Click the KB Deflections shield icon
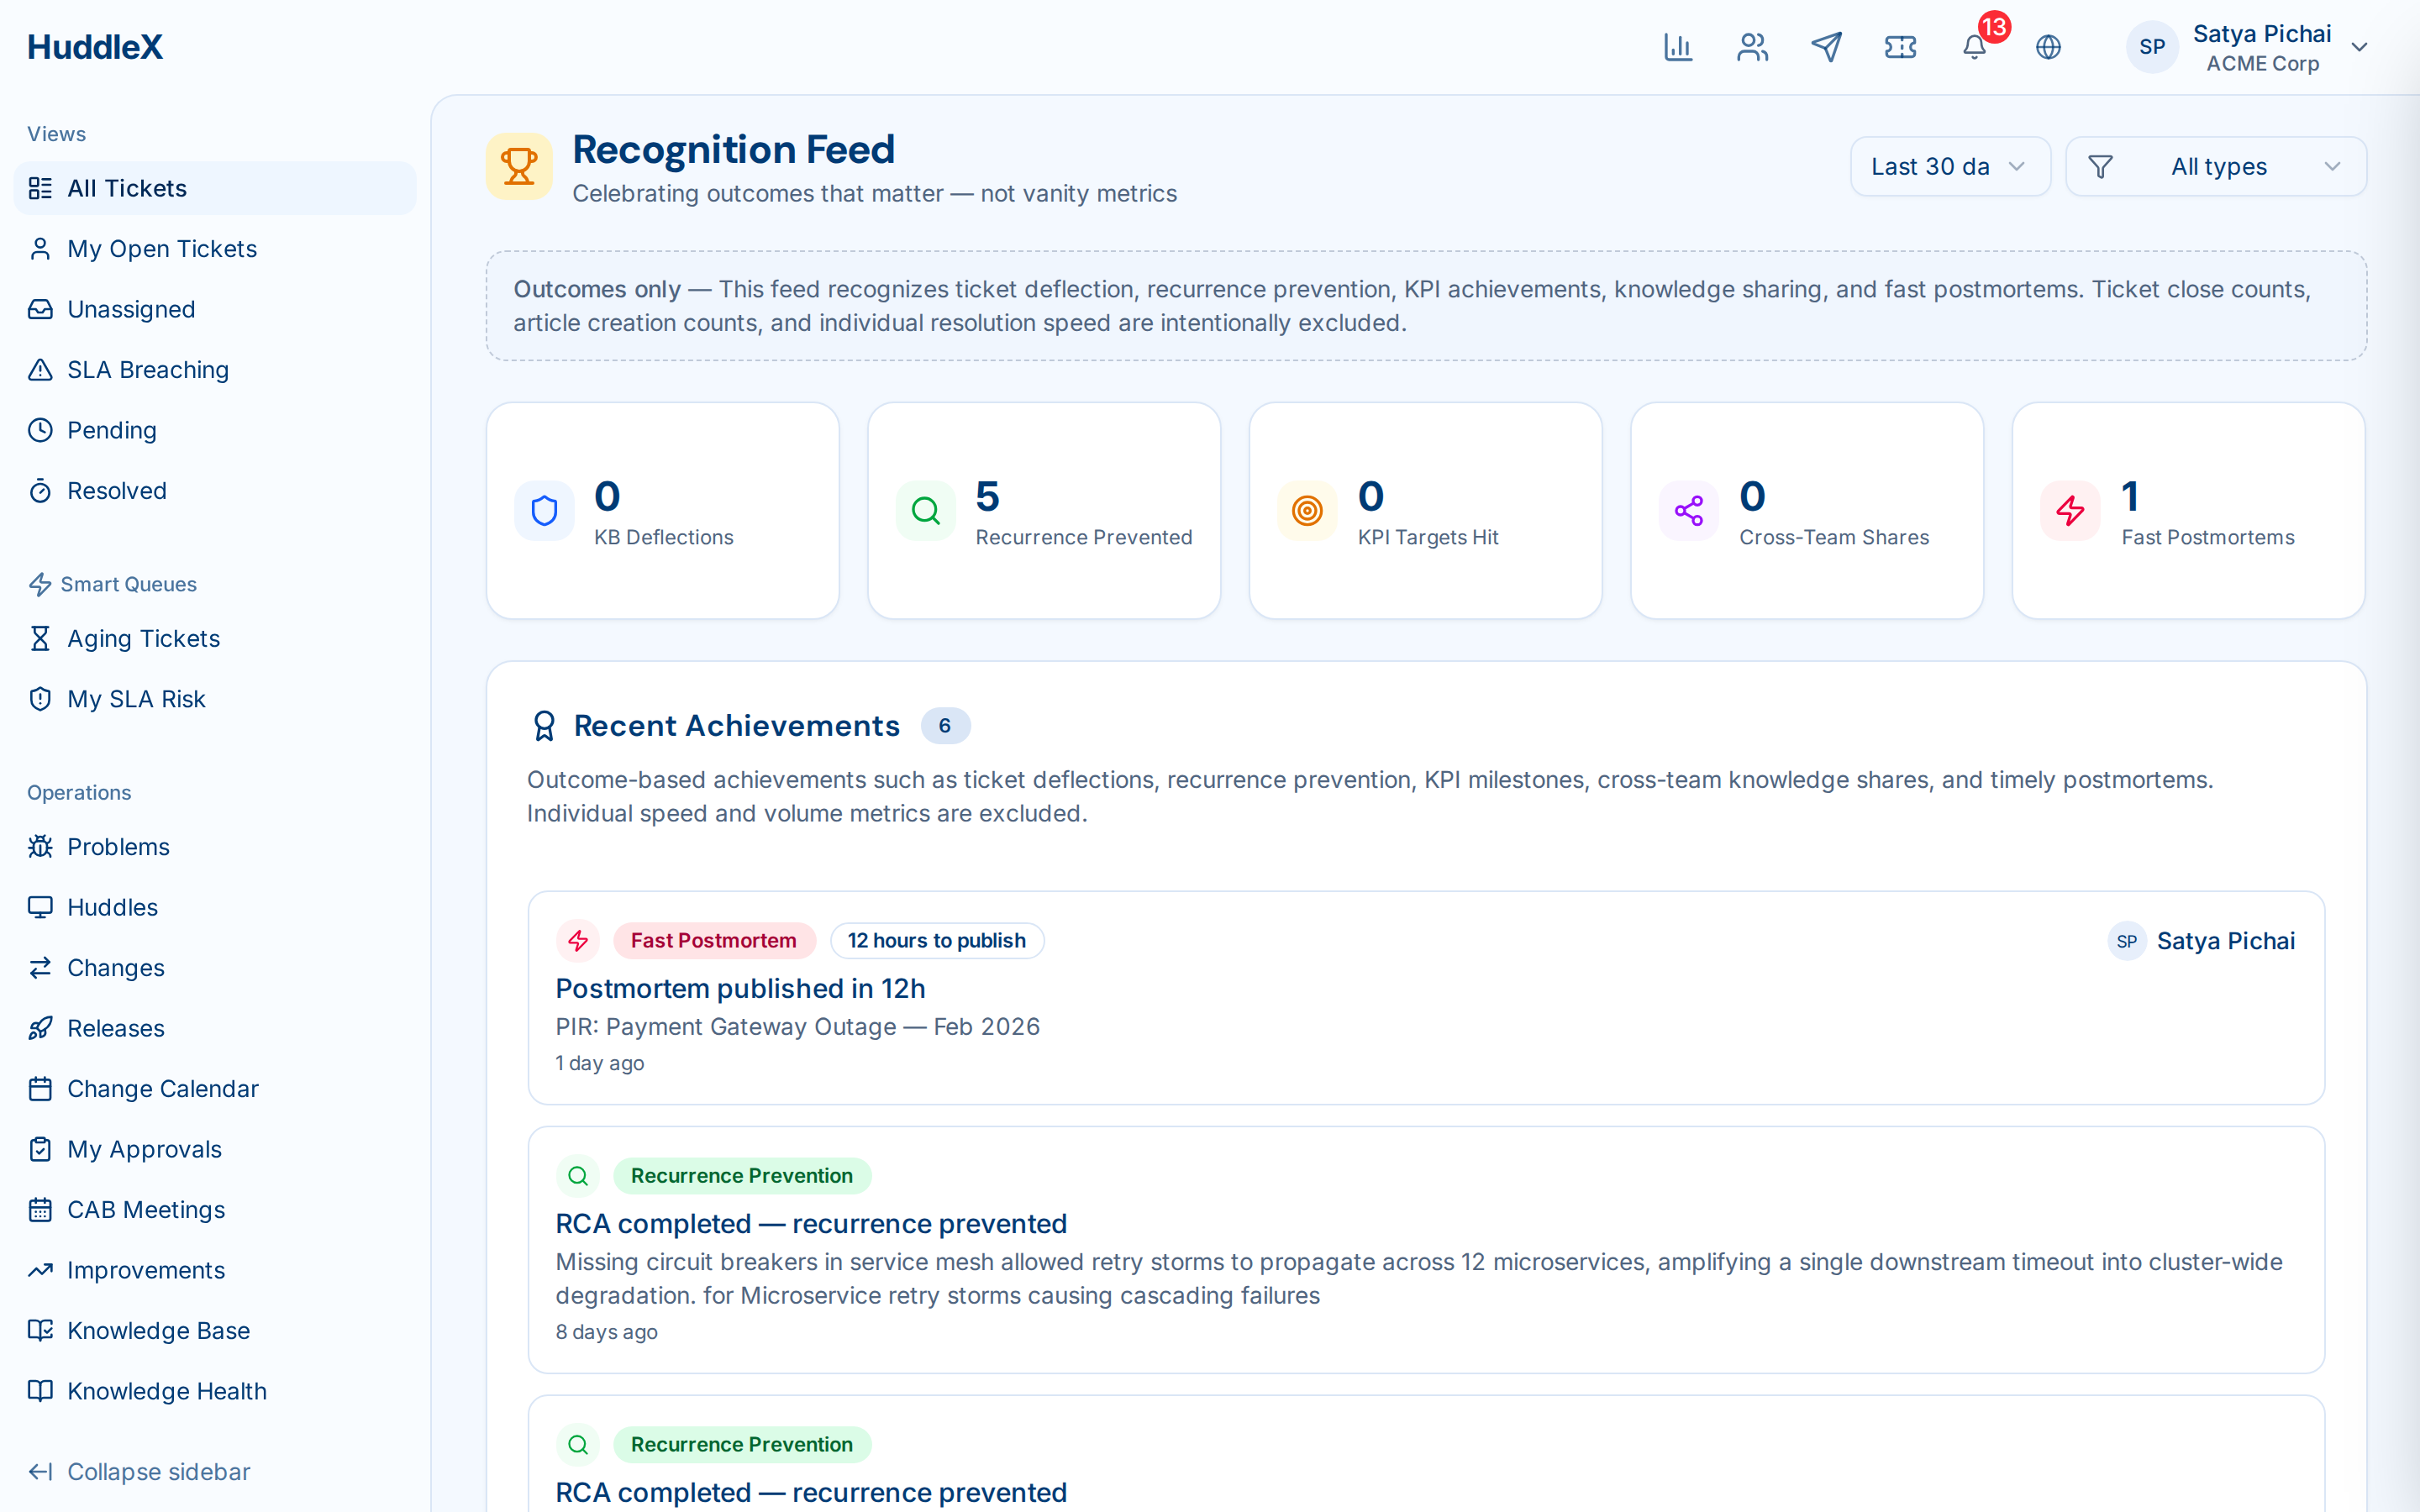The width and height of the screenshot is (2420, 1512). click(544, 511)
